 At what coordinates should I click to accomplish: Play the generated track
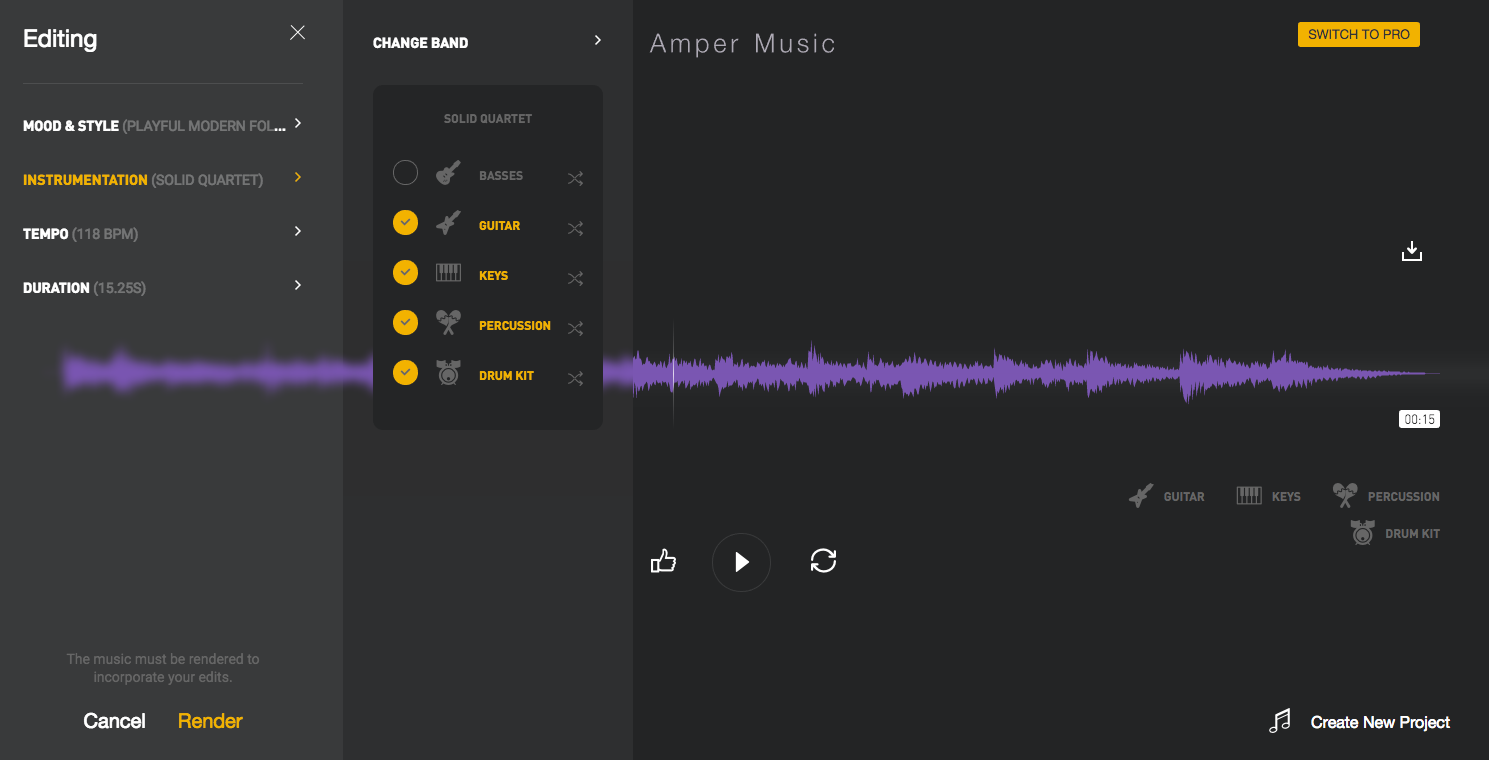[x=741, y=562]
